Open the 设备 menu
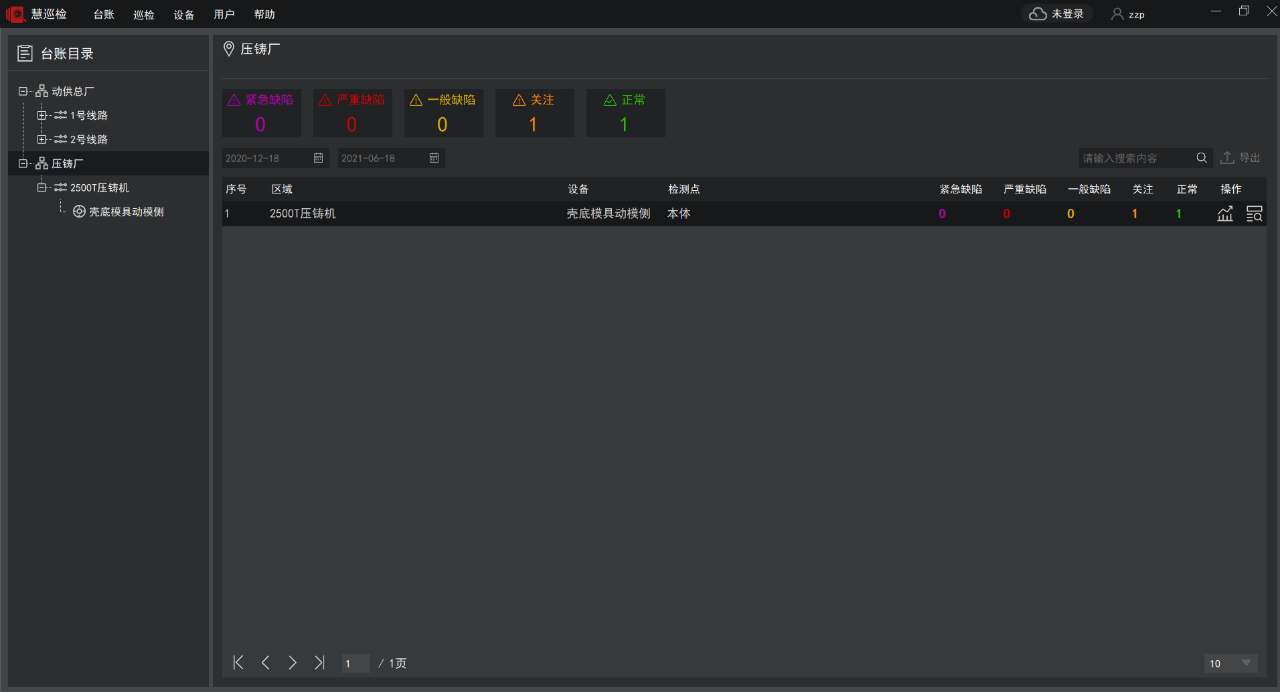This screenshot has width=1280, height=692. [184, 15]
